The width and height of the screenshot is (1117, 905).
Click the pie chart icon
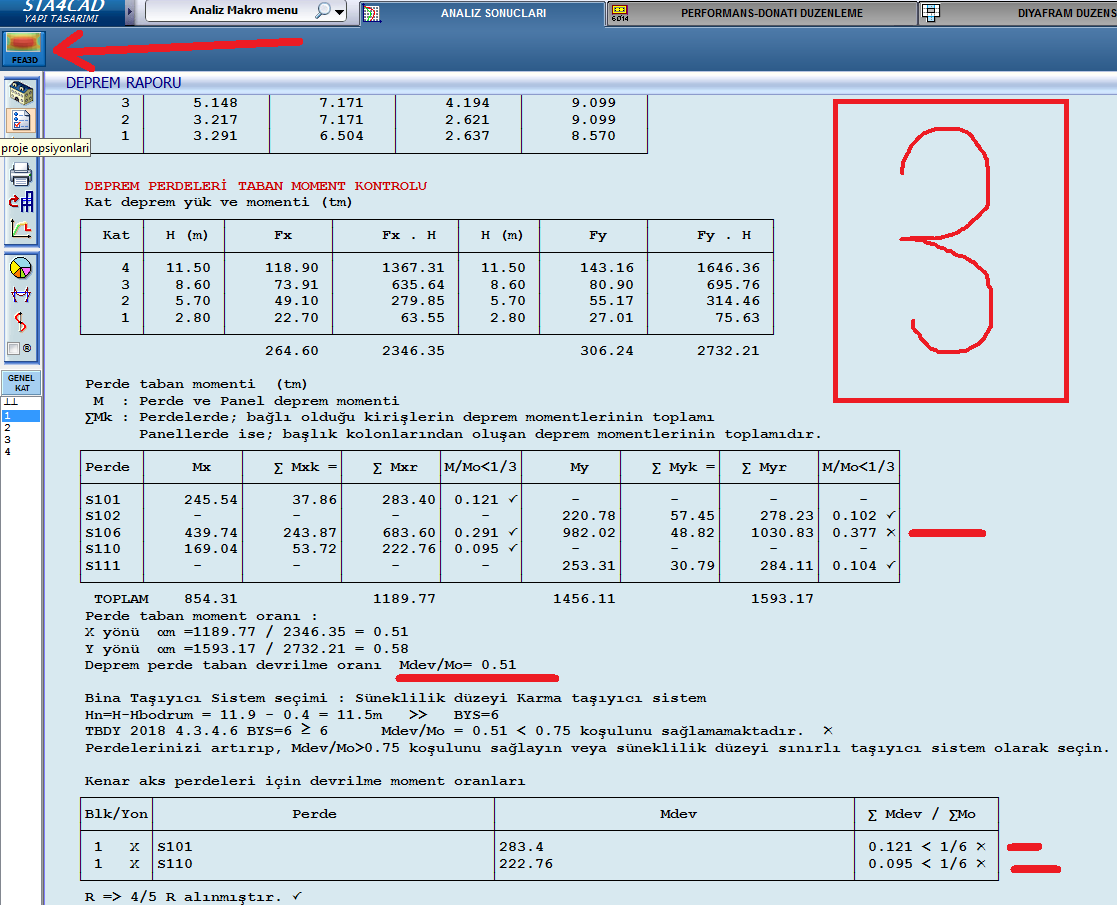(x=21, y=268)
